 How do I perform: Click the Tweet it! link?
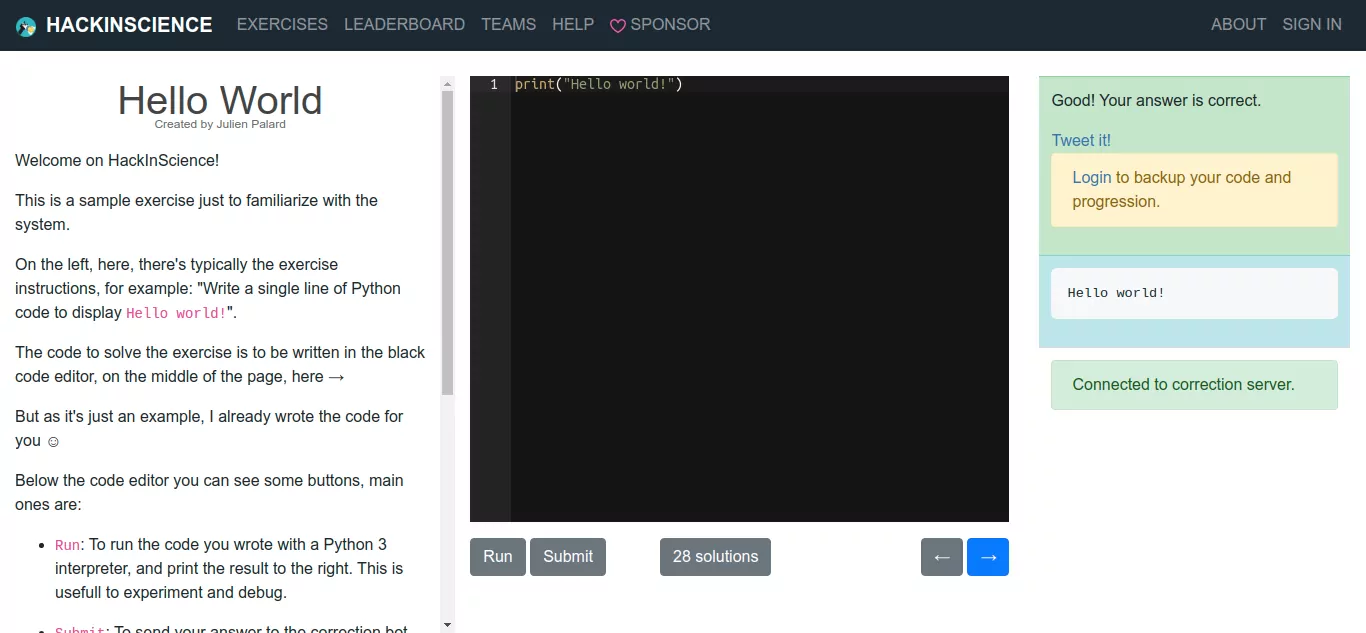[1081, 141]
